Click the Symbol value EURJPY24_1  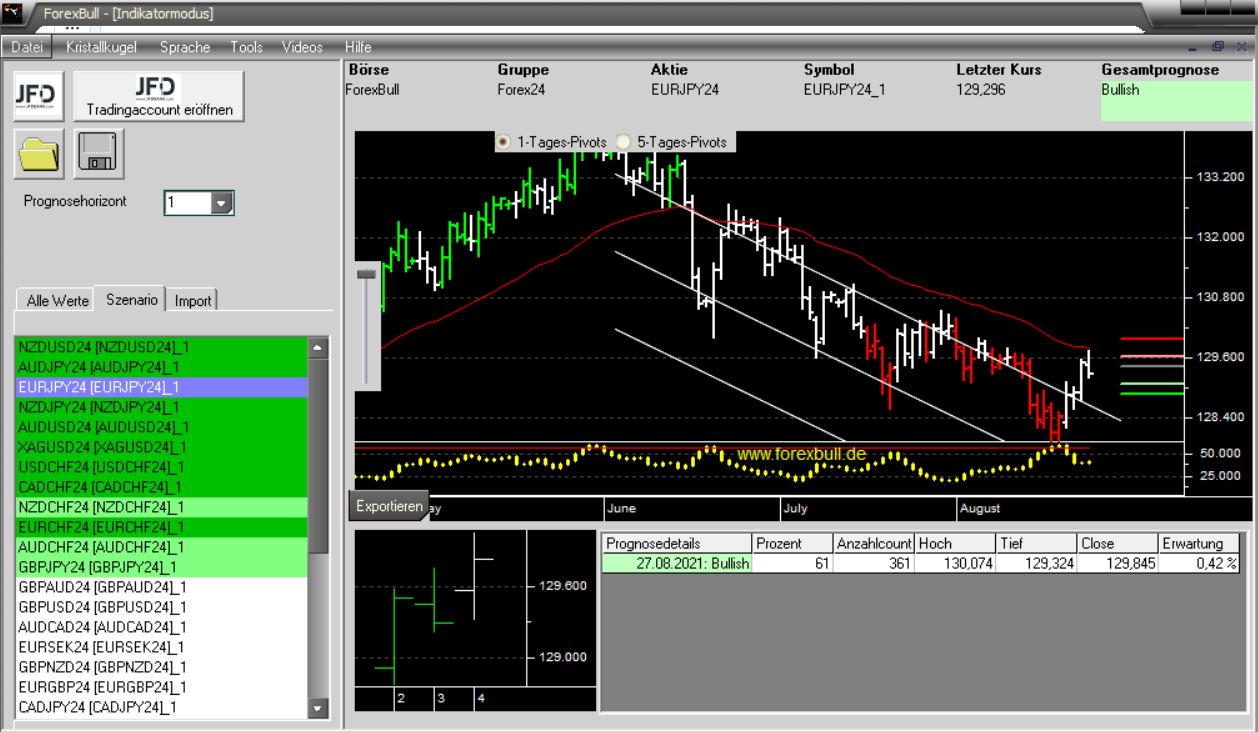[845, 89]
